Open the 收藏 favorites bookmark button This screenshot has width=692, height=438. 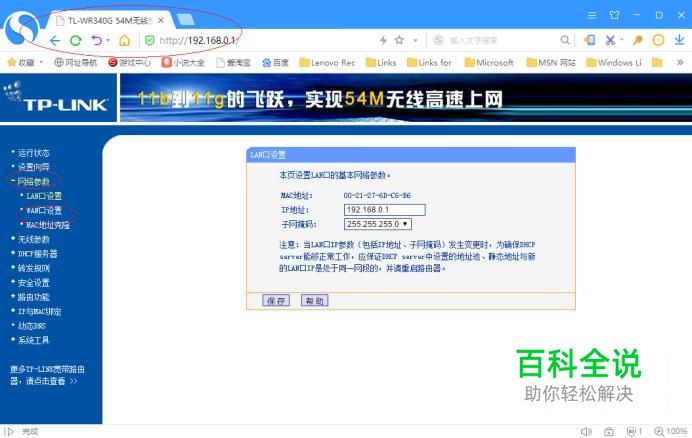pos(21,63)
